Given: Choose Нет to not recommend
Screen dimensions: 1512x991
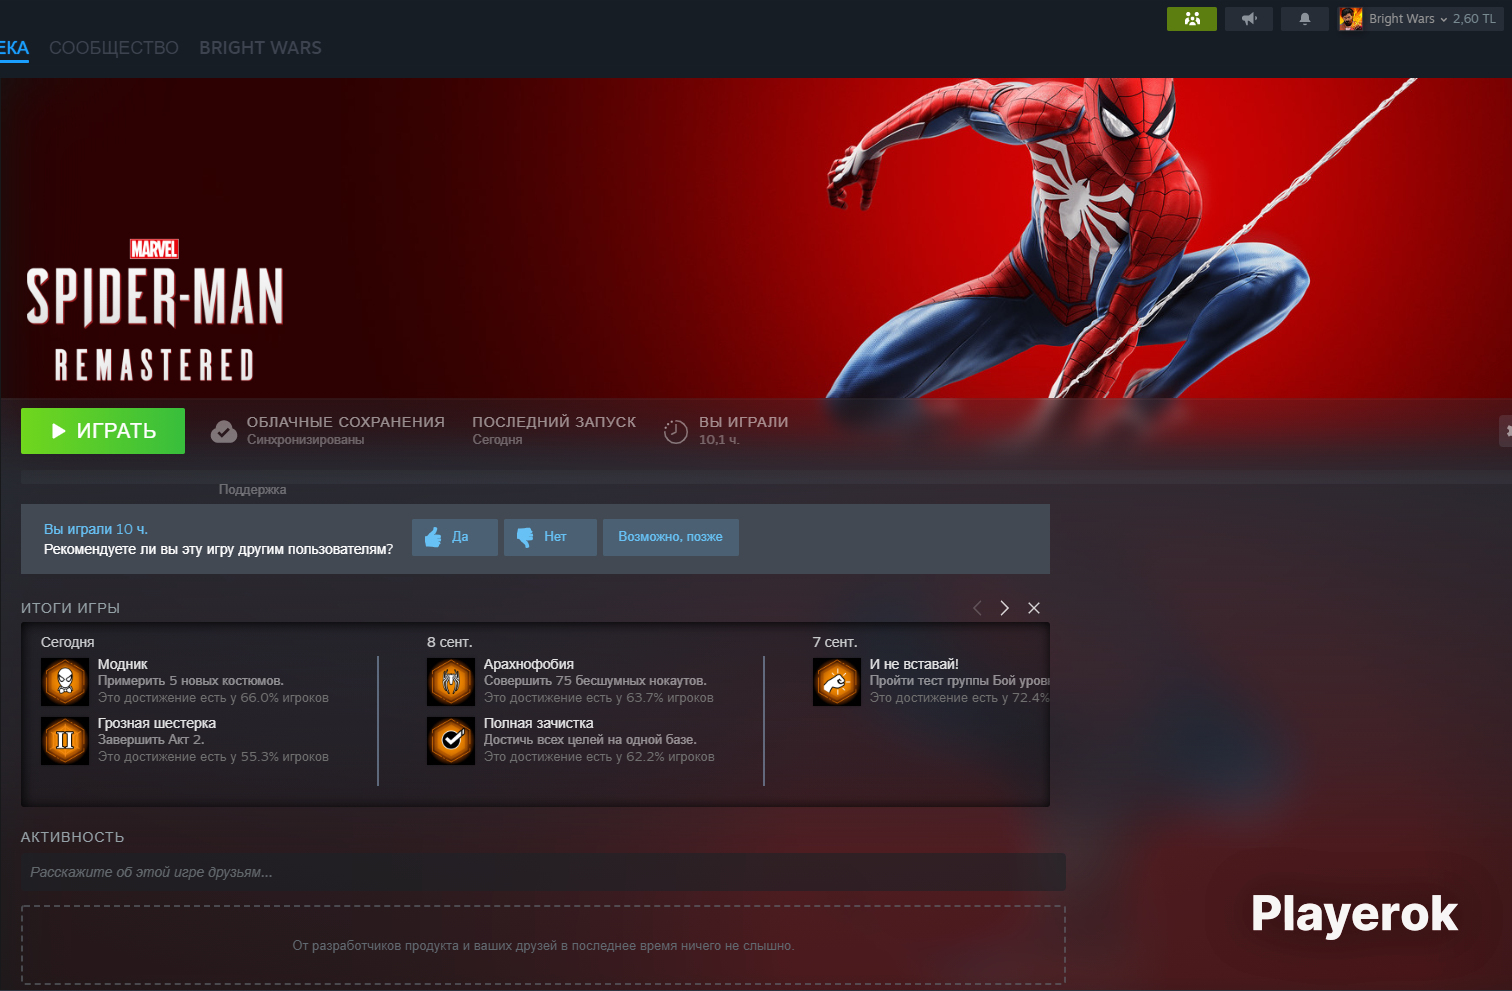Looking at the screenshot, I should point(550,537).
